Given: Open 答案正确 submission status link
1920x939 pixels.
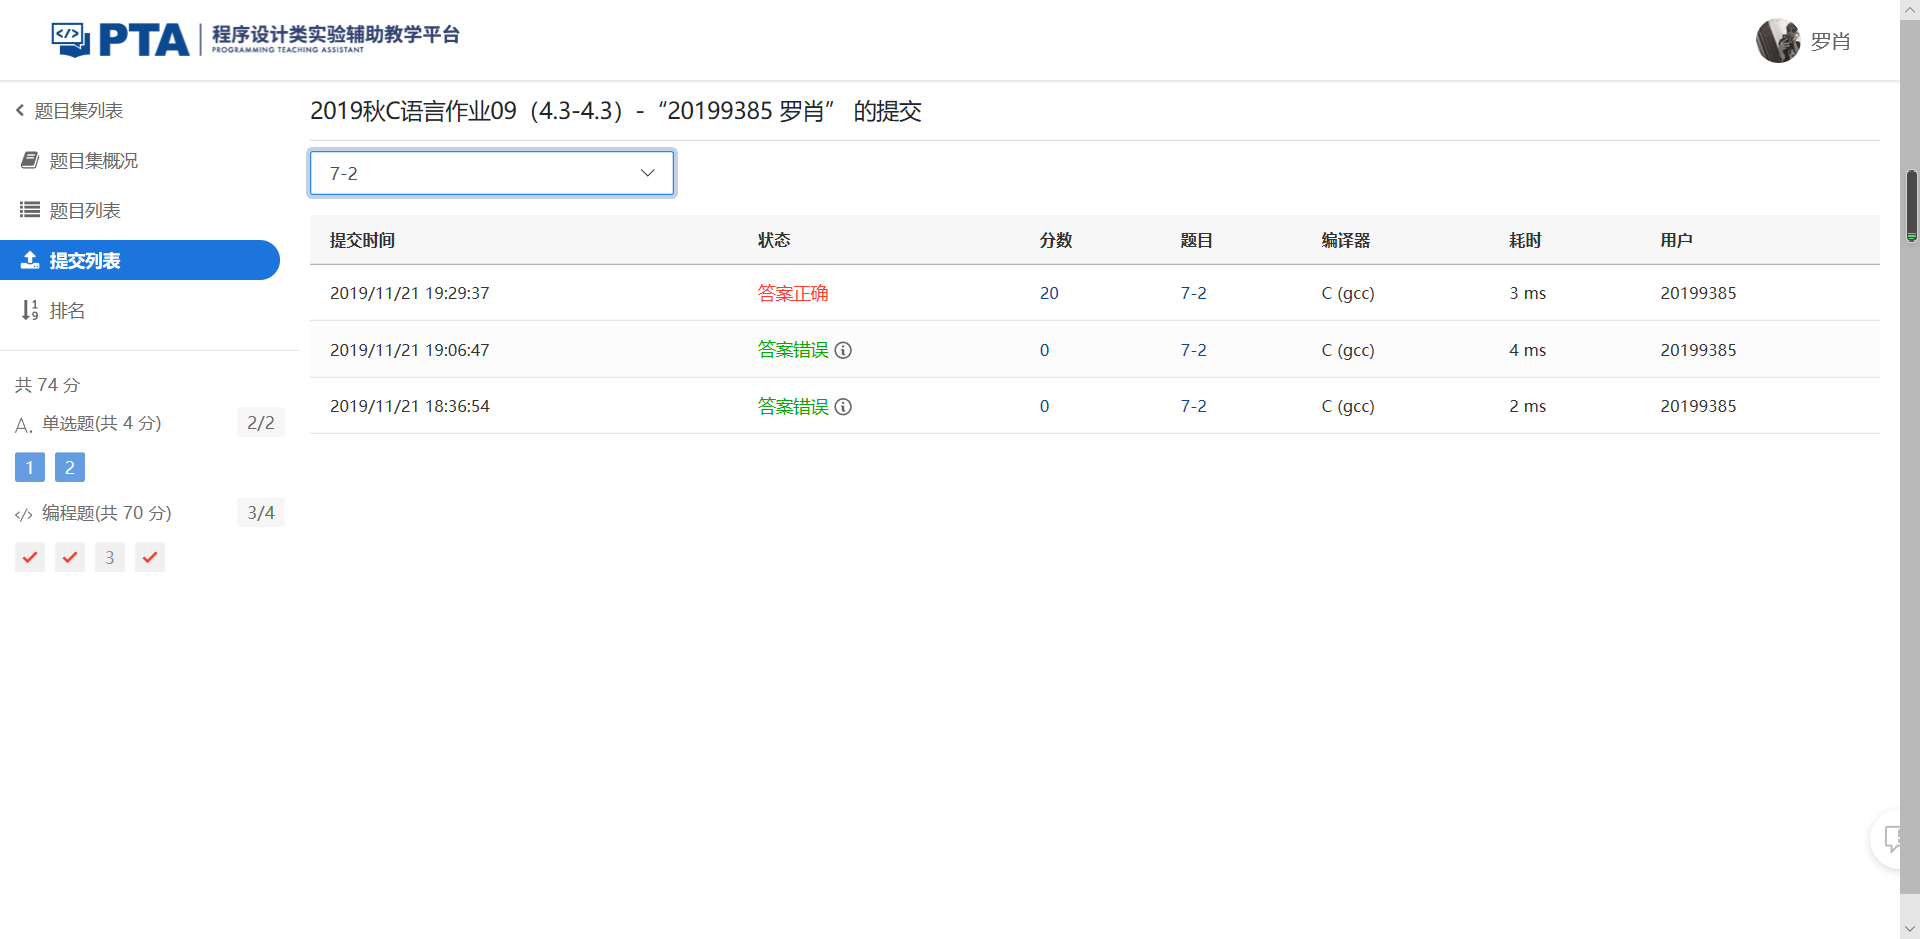Looking at the screenshot, I should coord(792,293).
